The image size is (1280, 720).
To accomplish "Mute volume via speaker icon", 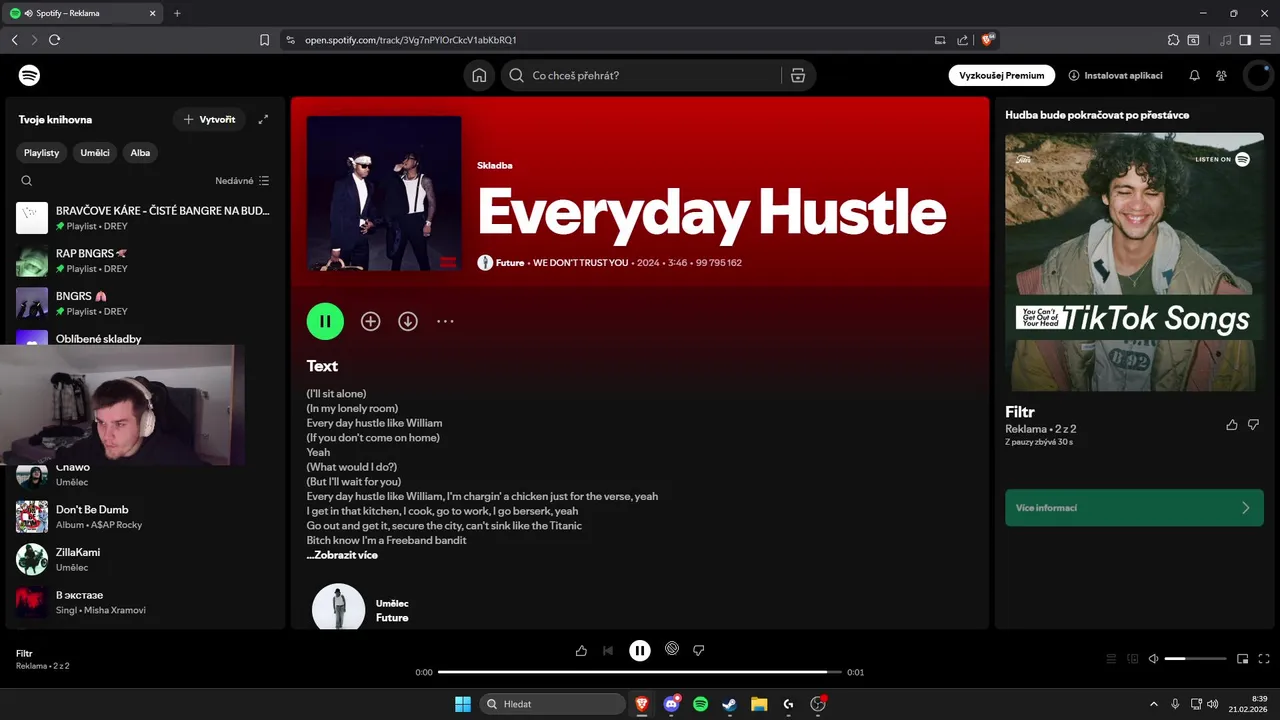I will pyautogui.click(x=1153, y=659).
